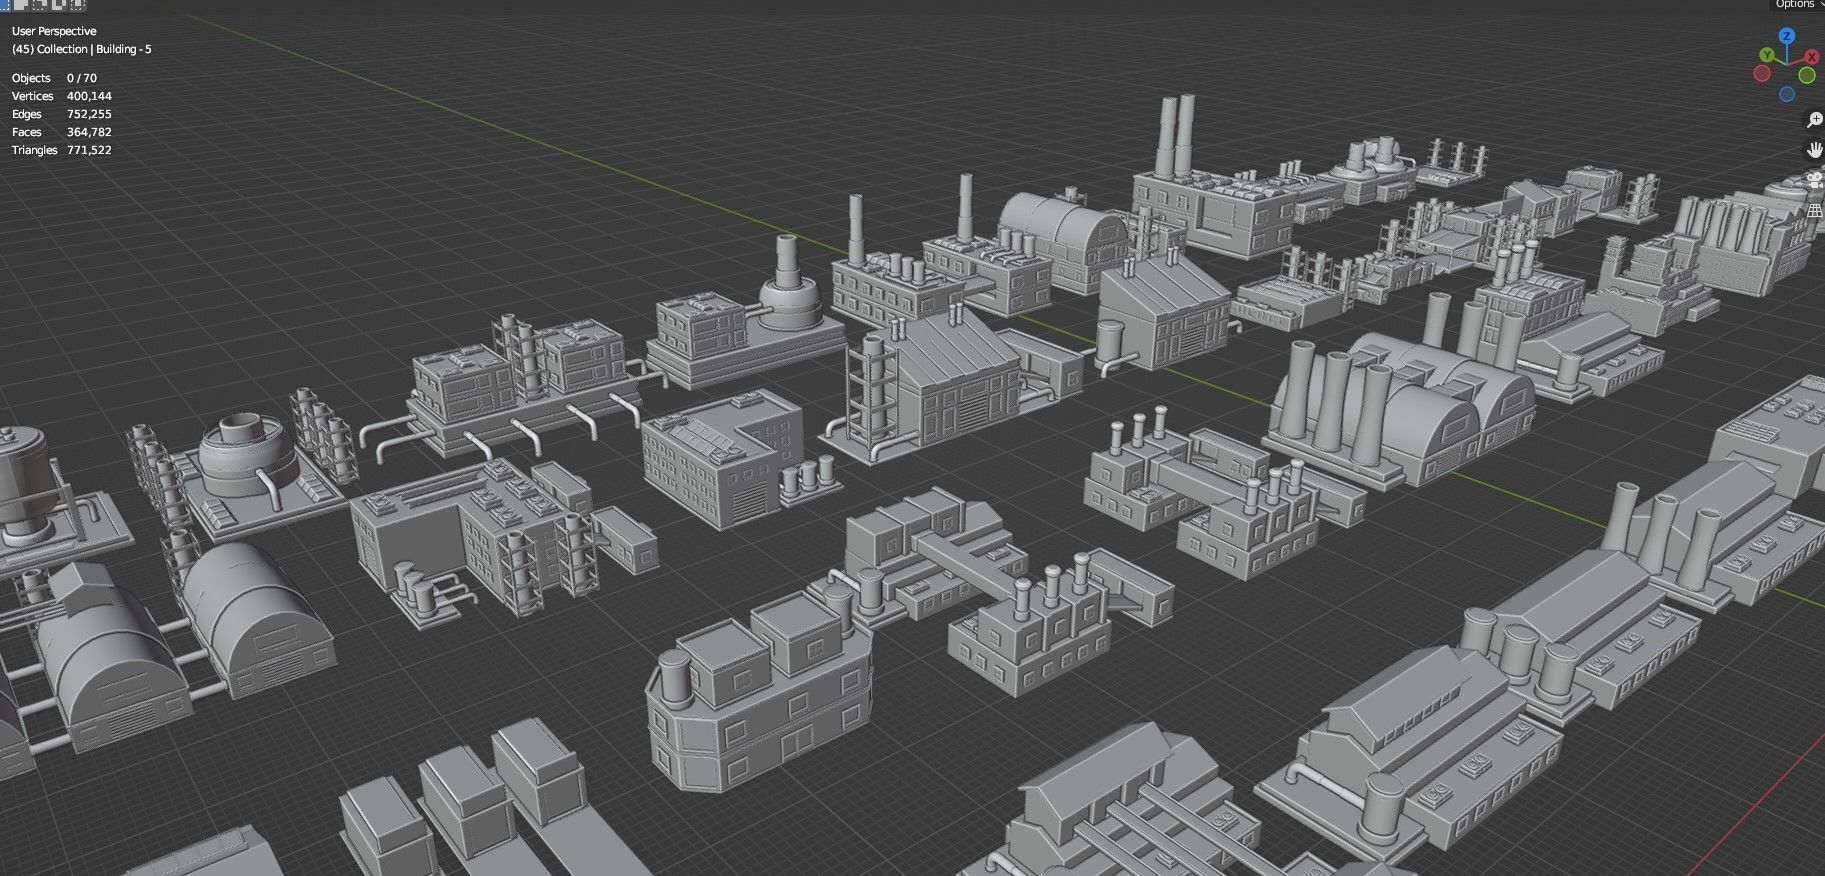Click the 'Objects' statistics label
This screenshot has height=876, width=1825.
point(31,78)
